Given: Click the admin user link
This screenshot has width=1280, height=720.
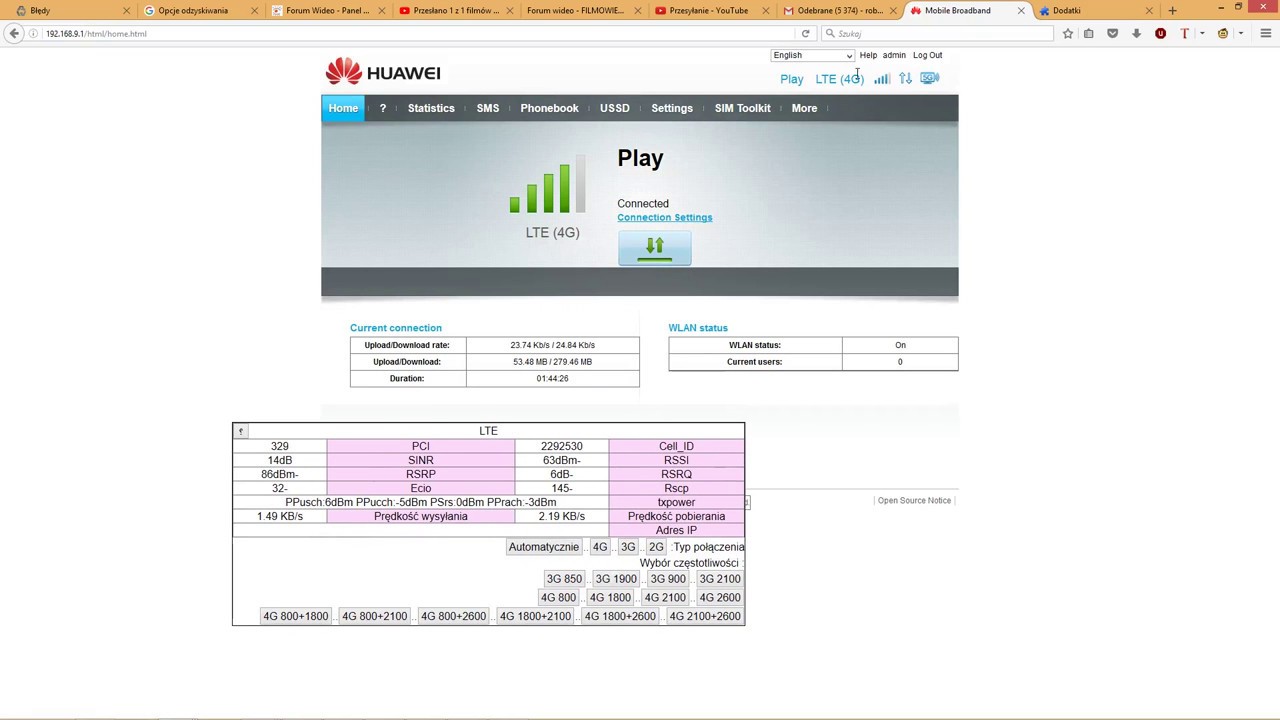Looking at the screenshot, I should (894, 55).
